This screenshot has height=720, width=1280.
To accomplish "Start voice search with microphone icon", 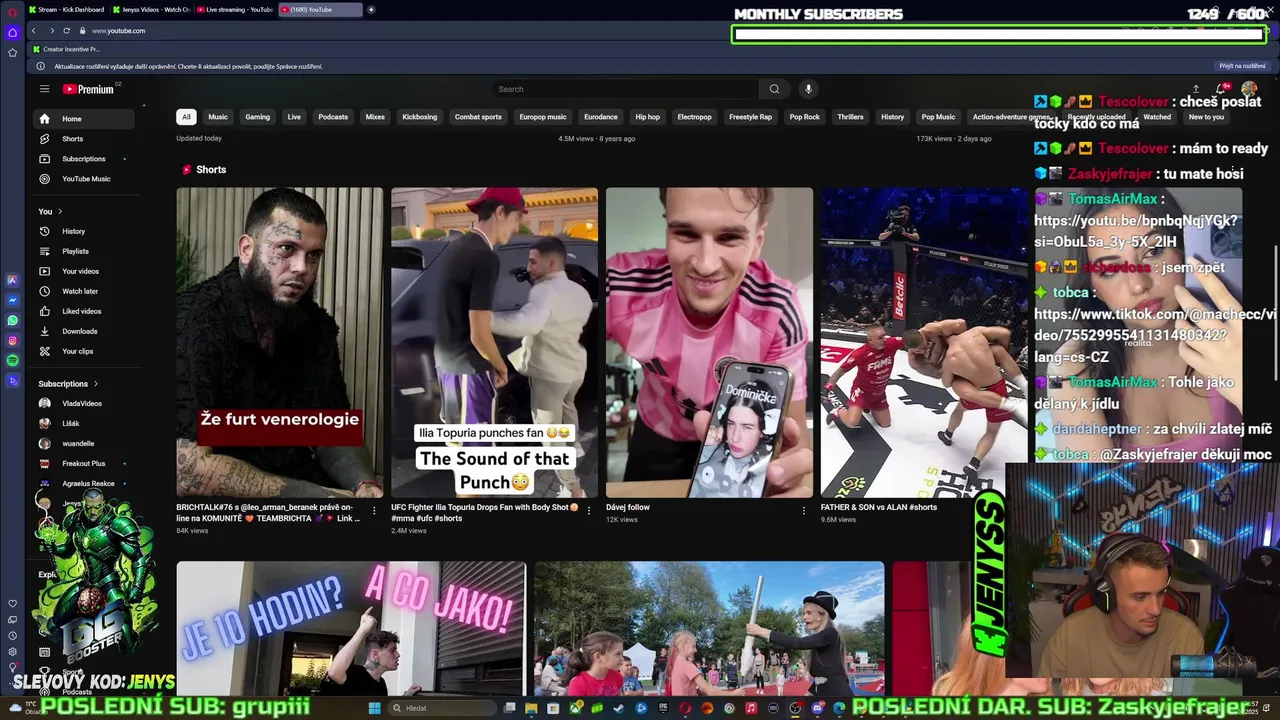I will coord(808,89).
